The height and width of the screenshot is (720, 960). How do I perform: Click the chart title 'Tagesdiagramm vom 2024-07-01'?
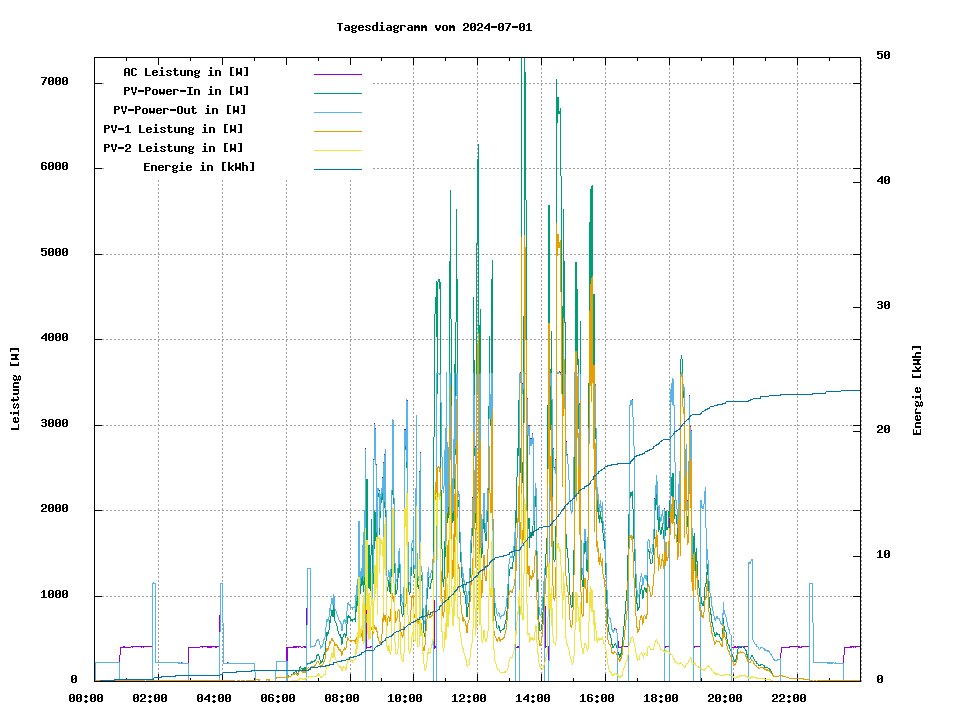434,27
